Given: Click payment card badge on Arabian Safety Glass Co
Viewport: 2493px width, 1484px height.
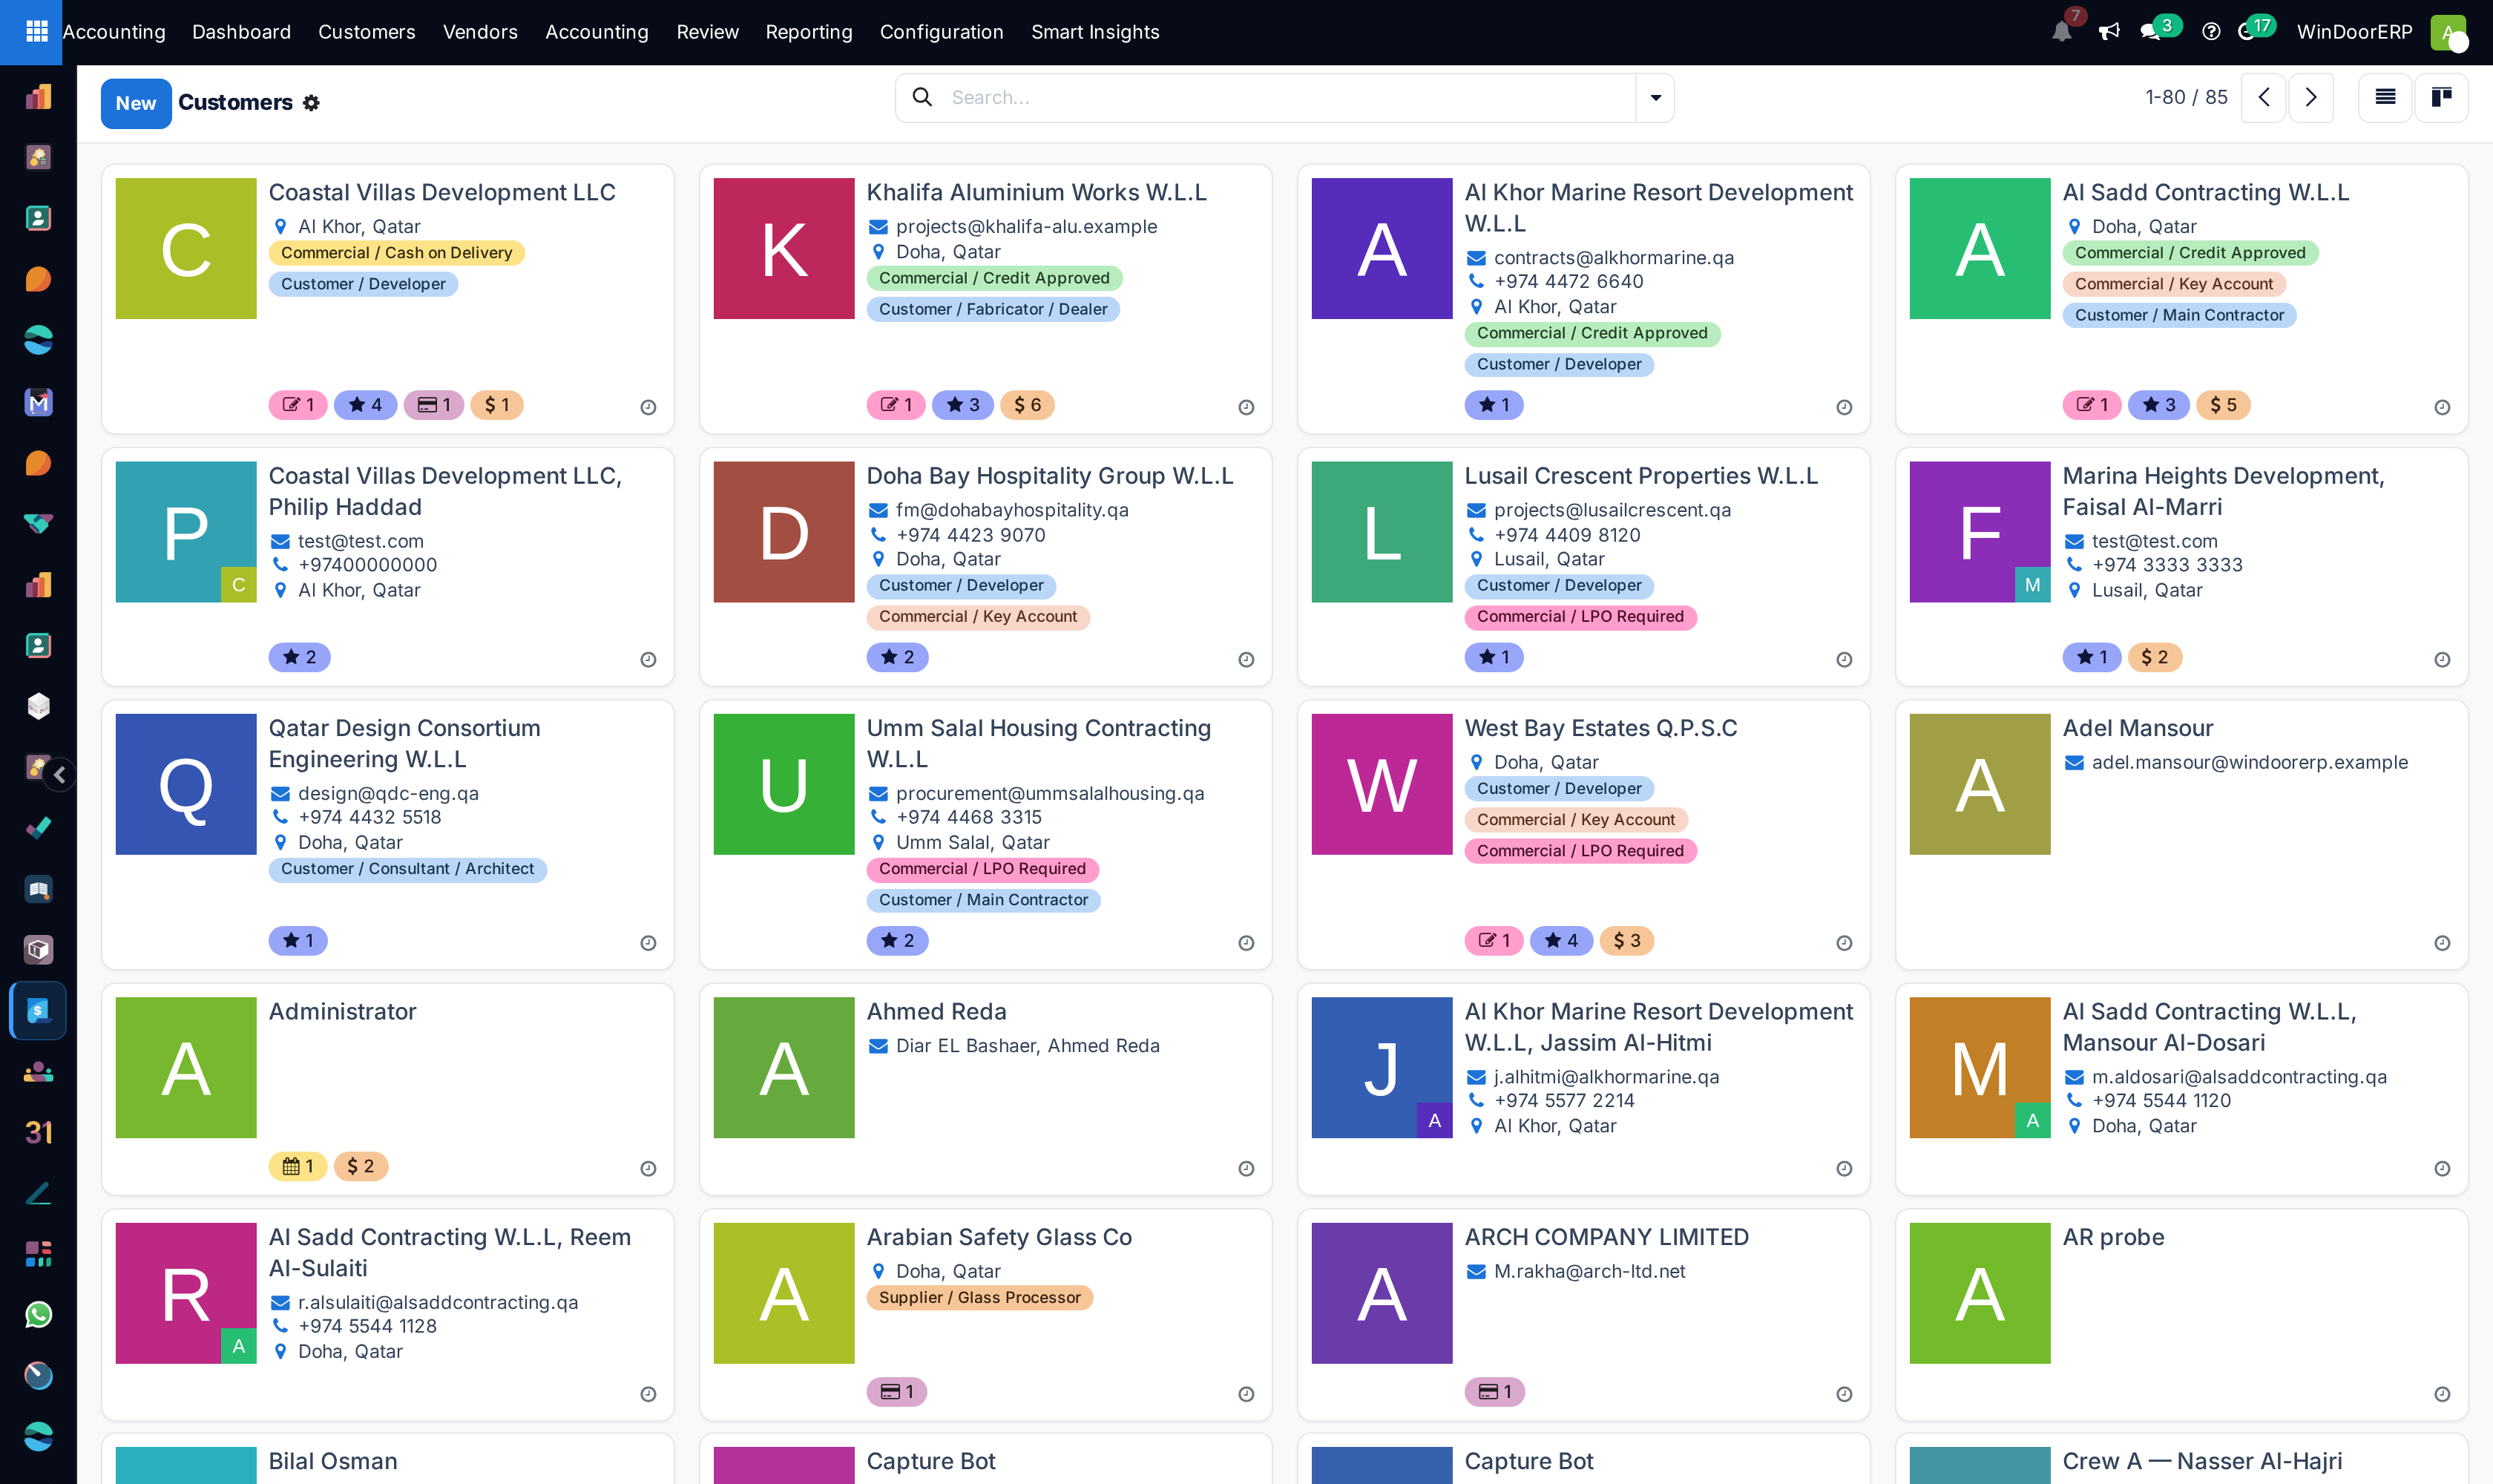Looking at the screenshot, I should tap(897, 1392).
